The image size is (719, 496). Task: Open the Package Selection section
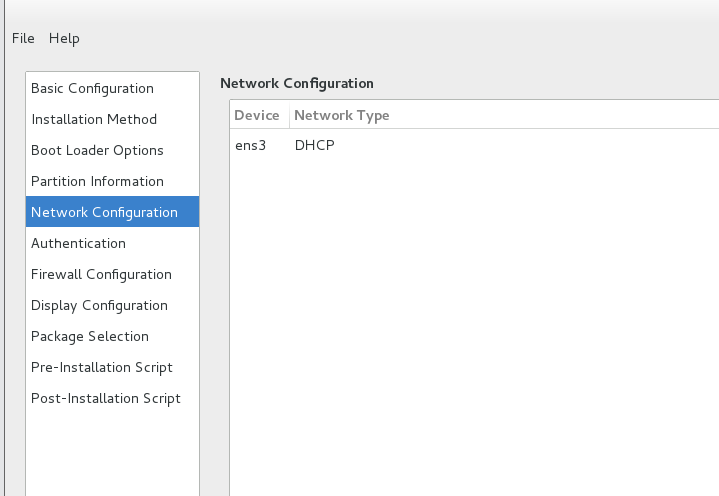(x=90, y=336)
